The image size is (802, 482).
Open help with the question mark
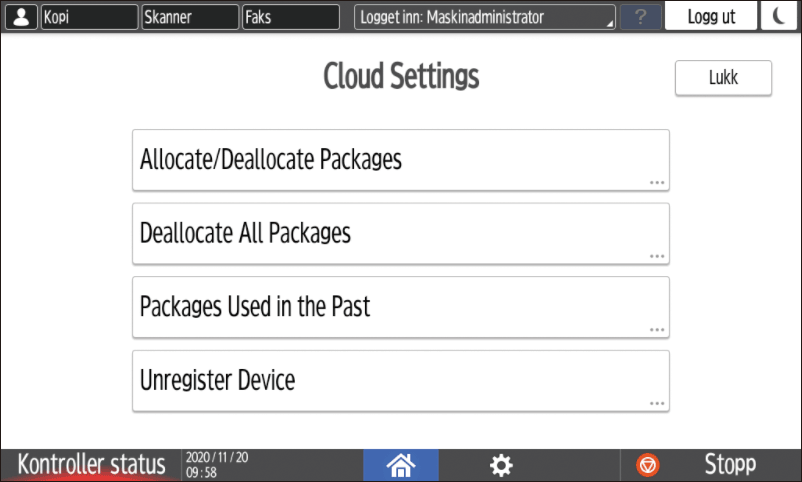(640, 17)
